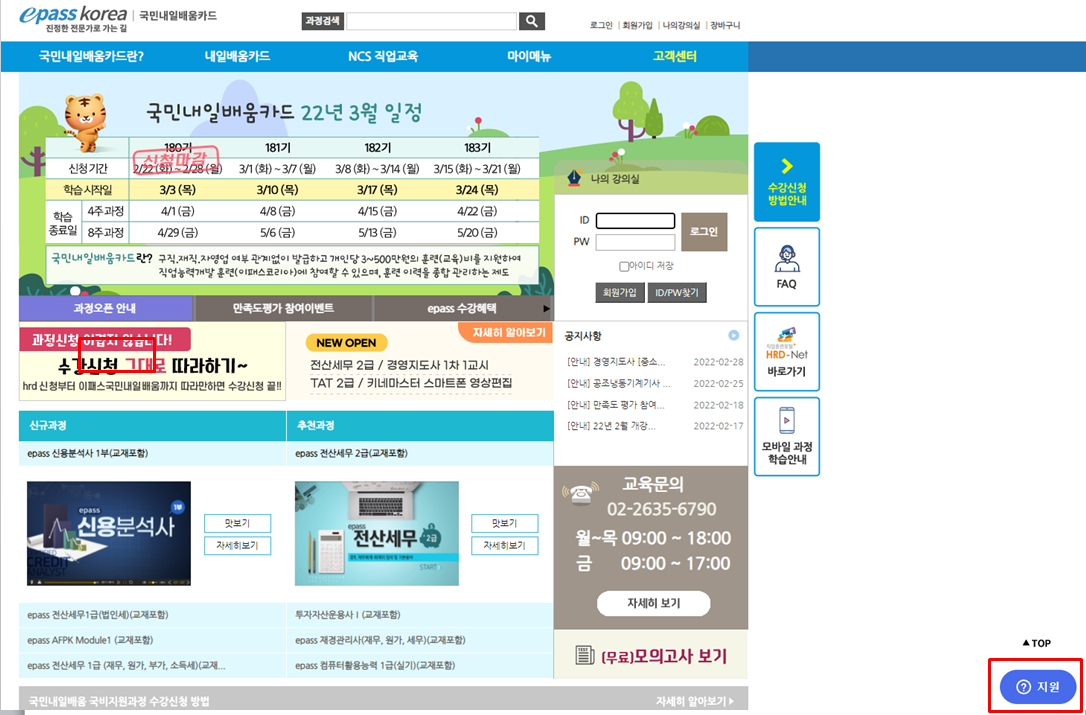Open epass 전산세무 1급 (재무, 원가, 부가, 소득세) course
The image size is (1086, 715).
pos(126,665)
